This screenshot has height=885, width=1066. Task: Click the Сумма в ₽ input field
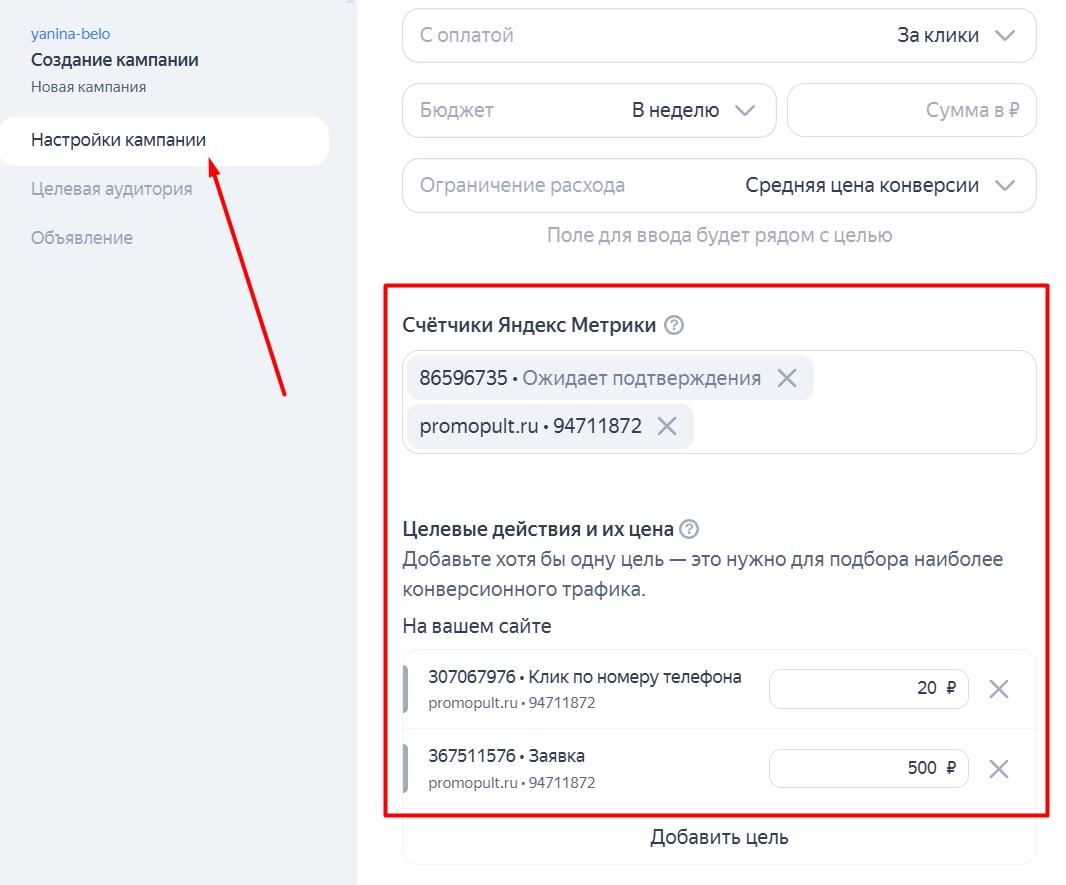point(911,110)
